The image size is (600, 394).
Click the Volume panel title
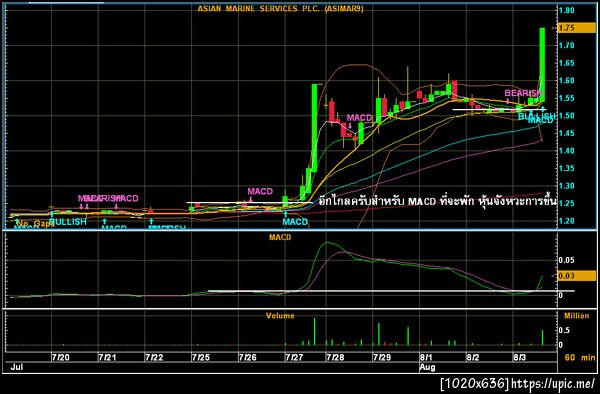point(280,316)
